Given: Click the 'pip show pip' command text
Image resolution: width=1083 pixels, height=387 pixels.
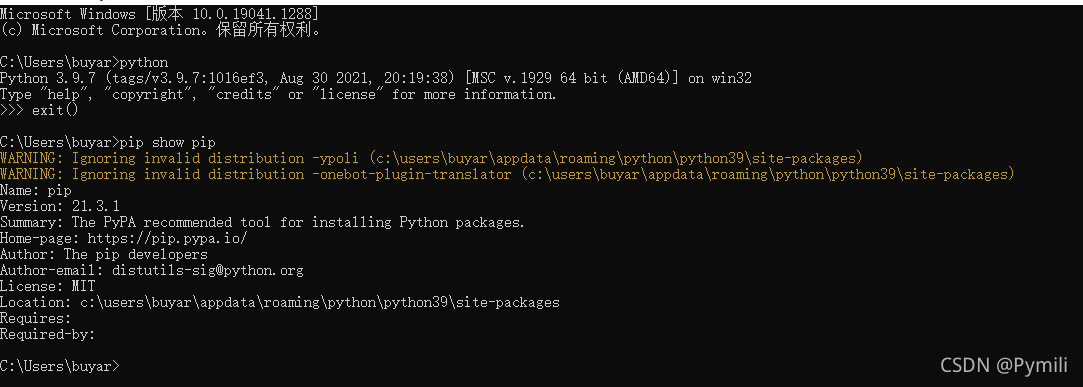Looking at the screenshot, I should [x=168, y=142].
